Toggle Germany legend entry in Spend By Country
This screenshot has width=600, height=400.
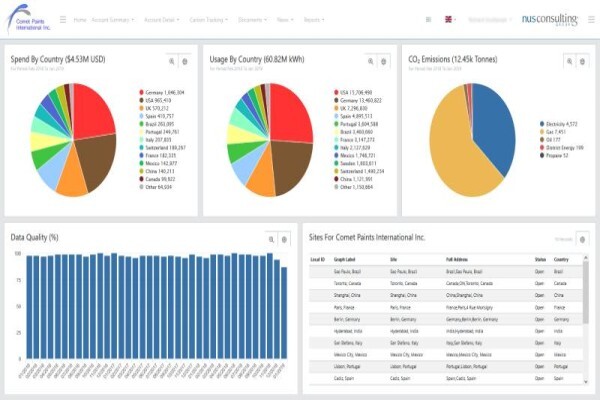[x=161, y=92]
